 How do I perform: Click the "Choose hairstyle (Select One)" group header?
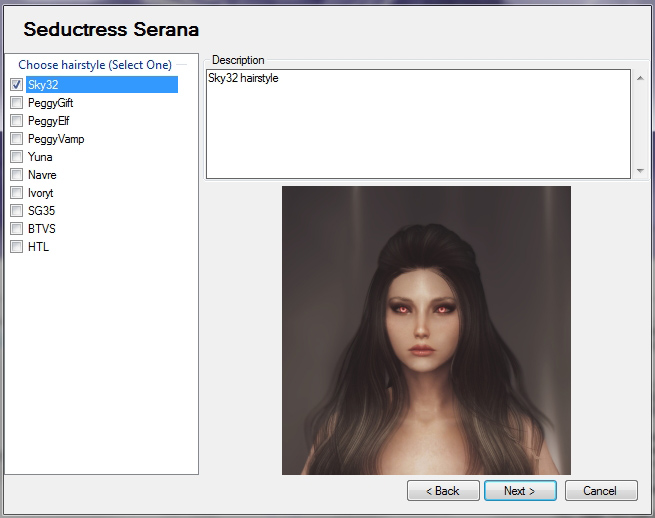click(x=95, y=65)
